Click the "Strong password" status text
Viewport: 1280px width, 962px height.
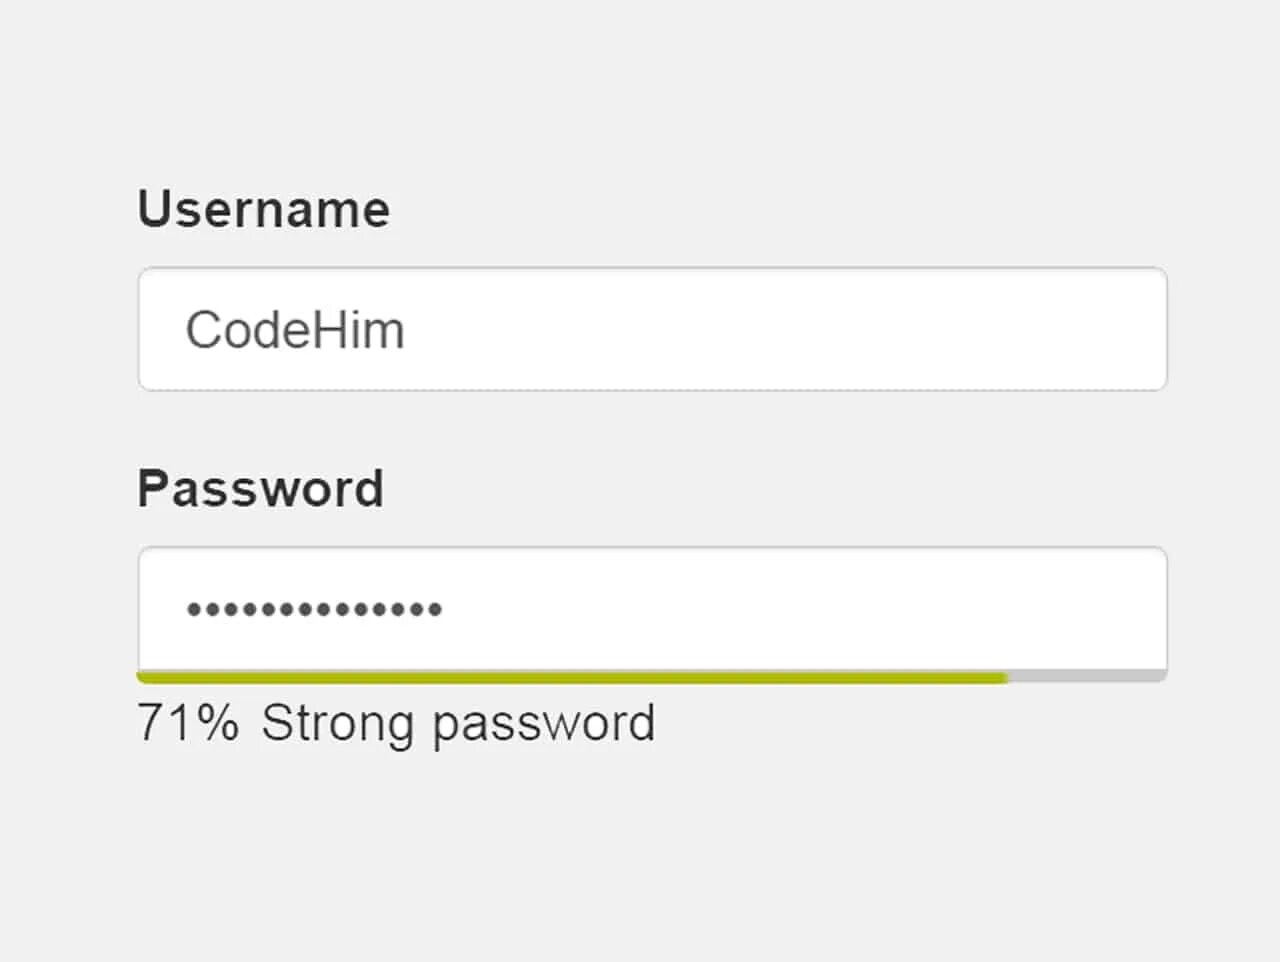[458, 723]
